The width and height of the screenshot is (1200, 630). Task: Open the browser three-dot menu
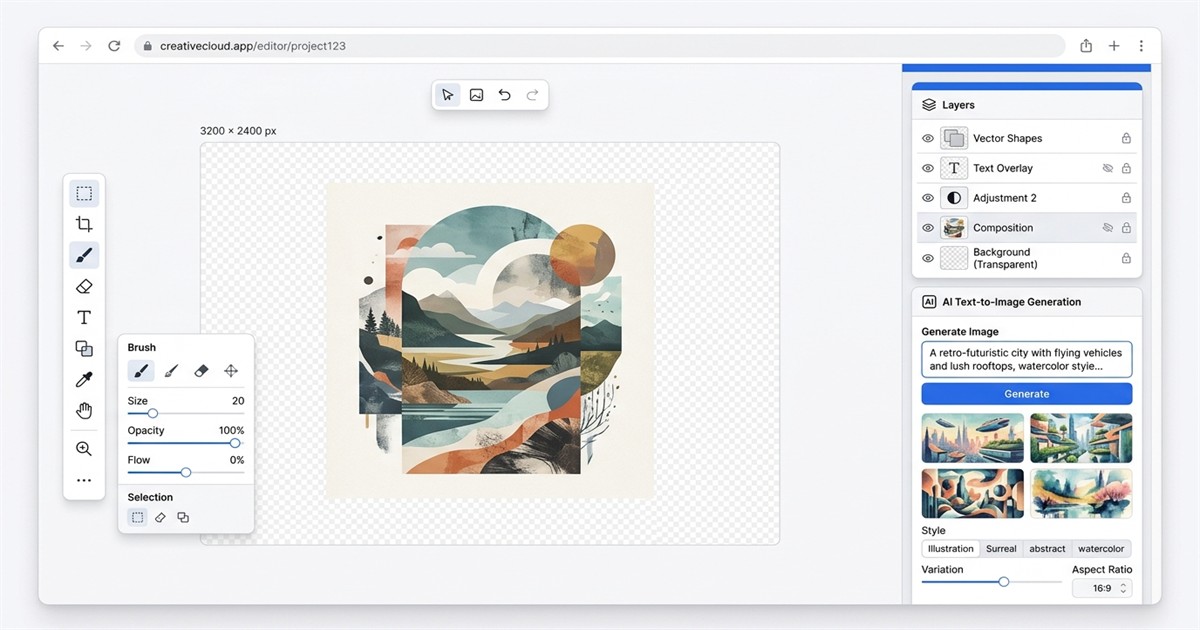(1141, 46)
